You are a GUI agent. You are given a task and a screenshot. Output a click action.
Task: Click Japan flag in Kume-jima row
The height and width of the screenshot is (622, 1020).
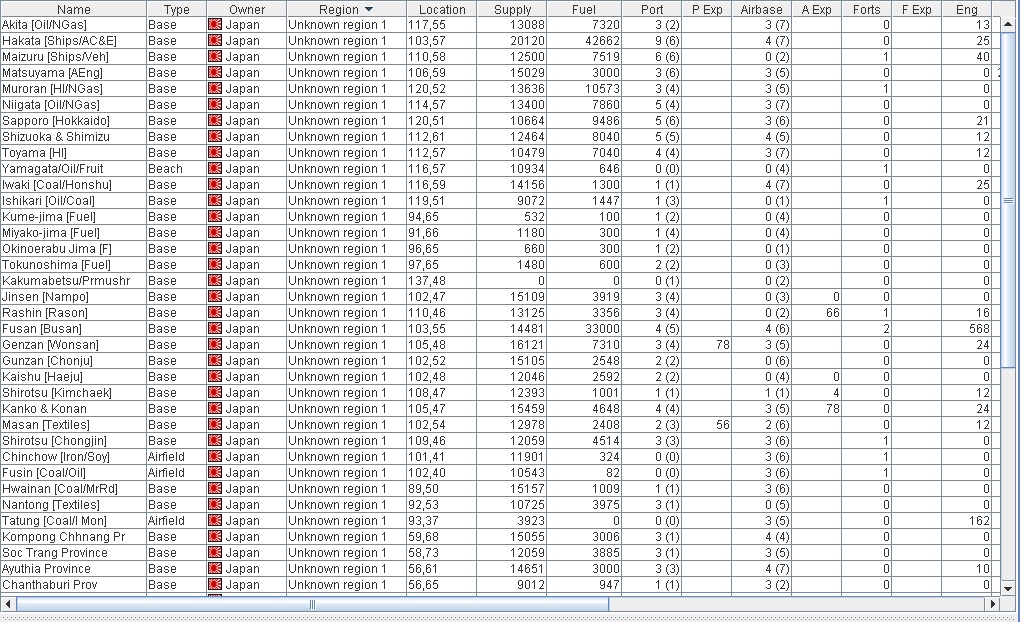[x=215, y=217]
